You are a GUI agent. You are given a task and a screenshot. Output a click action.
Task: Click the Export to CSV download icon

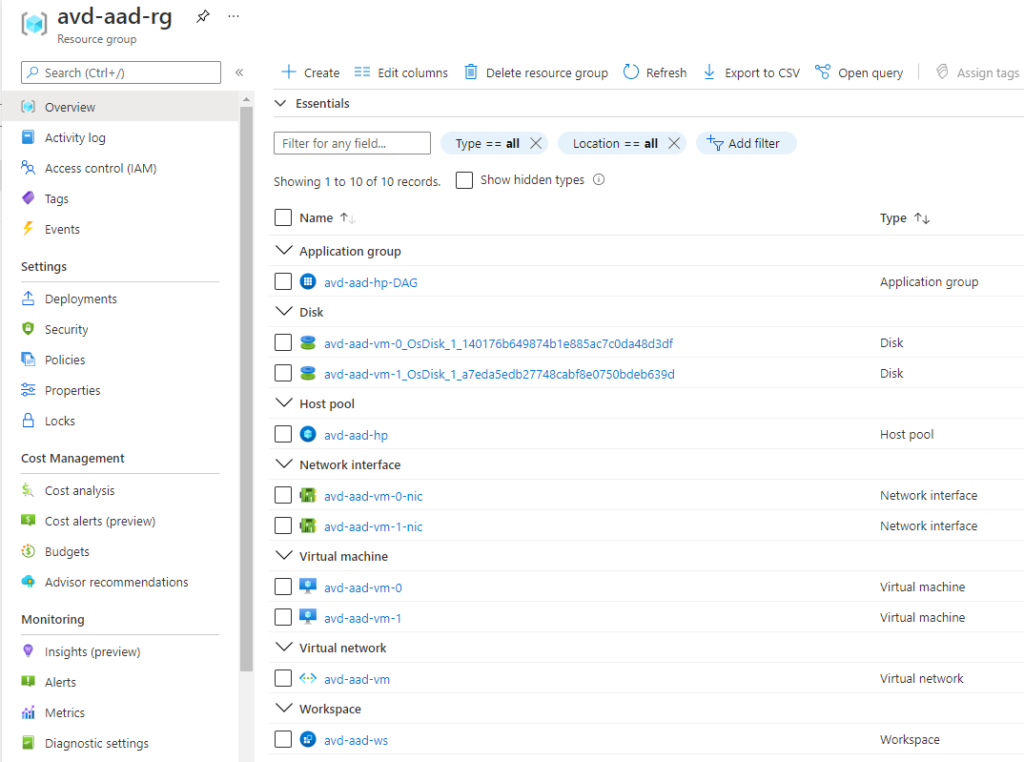click(x=709, y=72)
